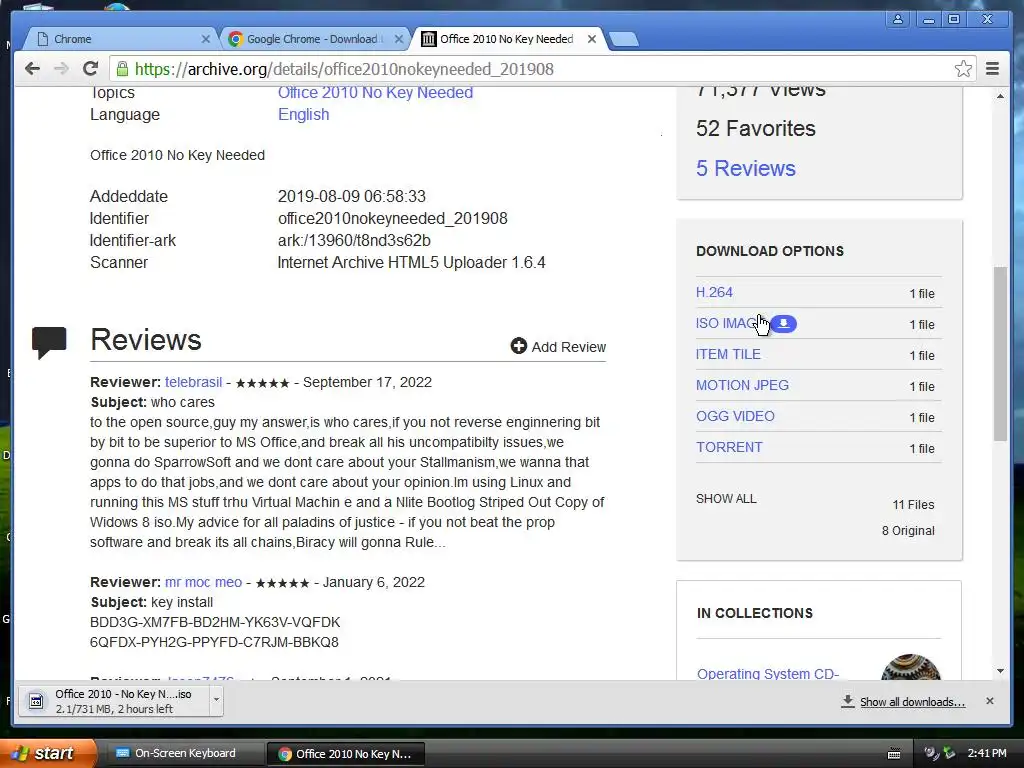
Task: Click the 11 Files count text
Action: coord(913,505)
